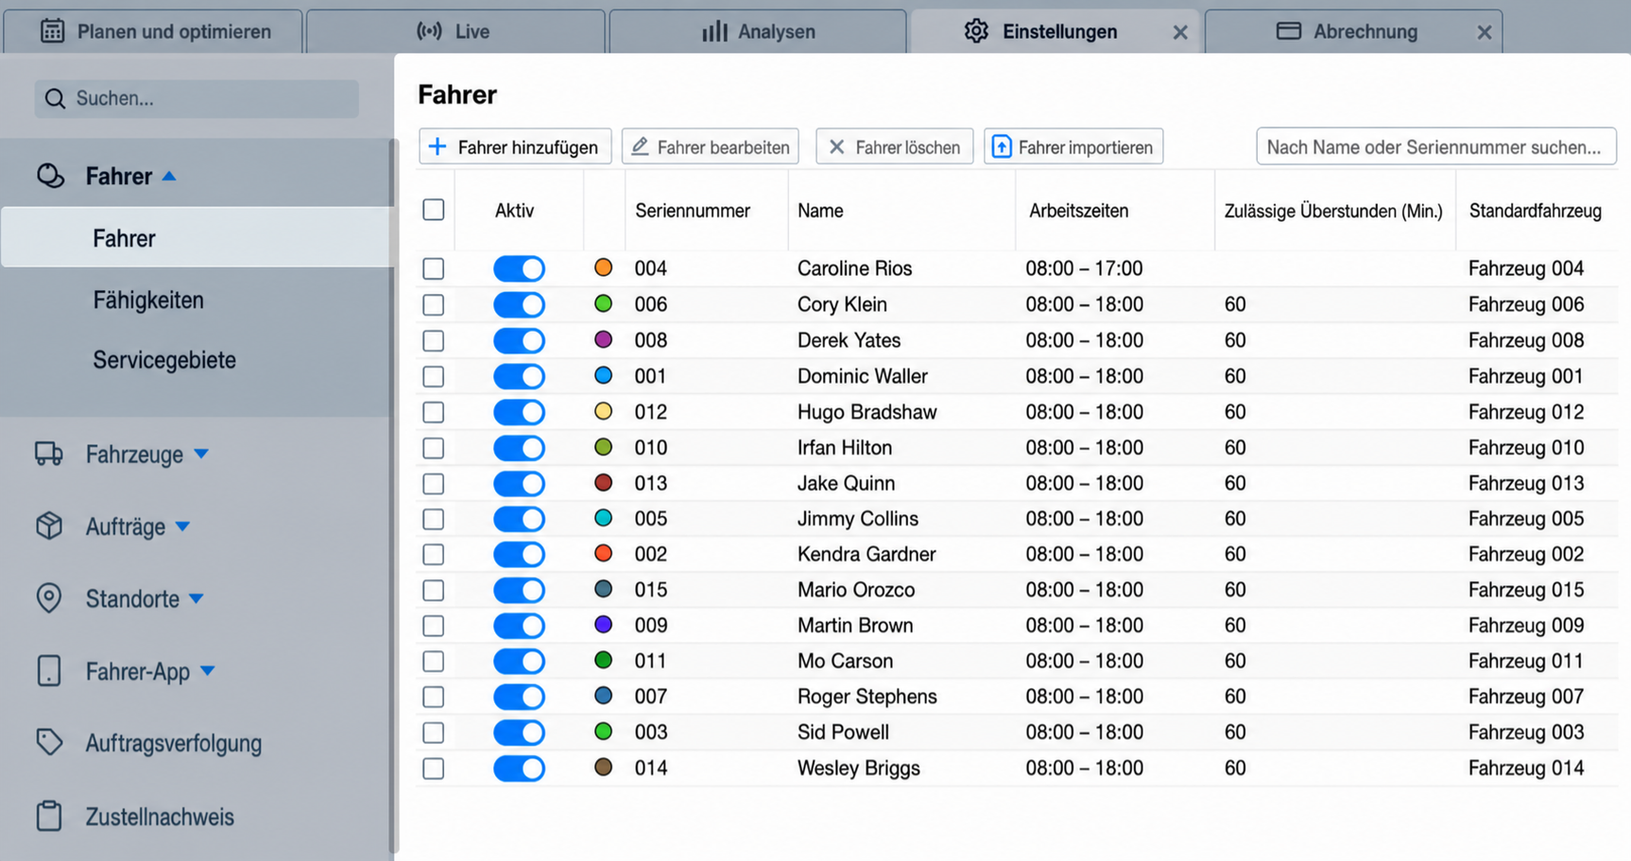Click the Fahrzeuge truck icon
The image size is (1631, 861).
point(49,454)
